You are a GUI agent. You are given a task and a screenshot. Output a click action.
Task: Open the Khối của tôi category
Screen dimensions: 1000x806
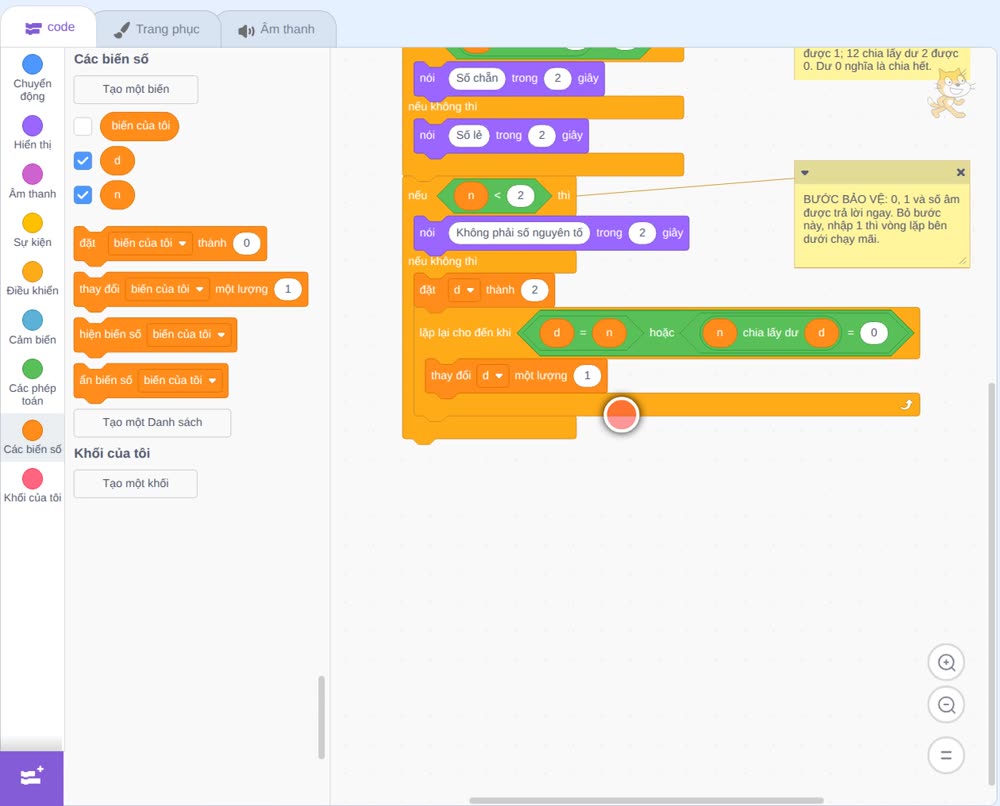click(x=33, y=486)
